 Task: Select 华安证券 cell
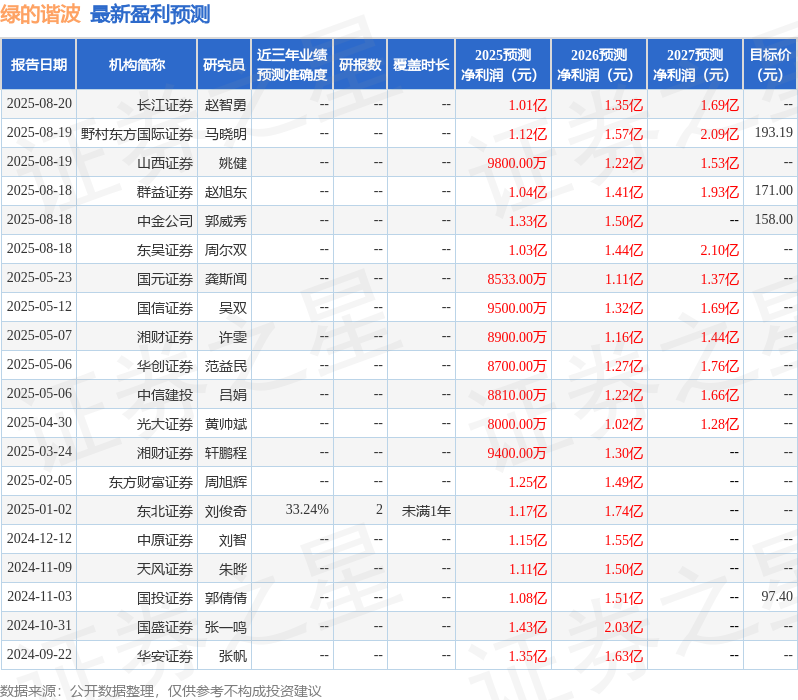coord(165,657)
